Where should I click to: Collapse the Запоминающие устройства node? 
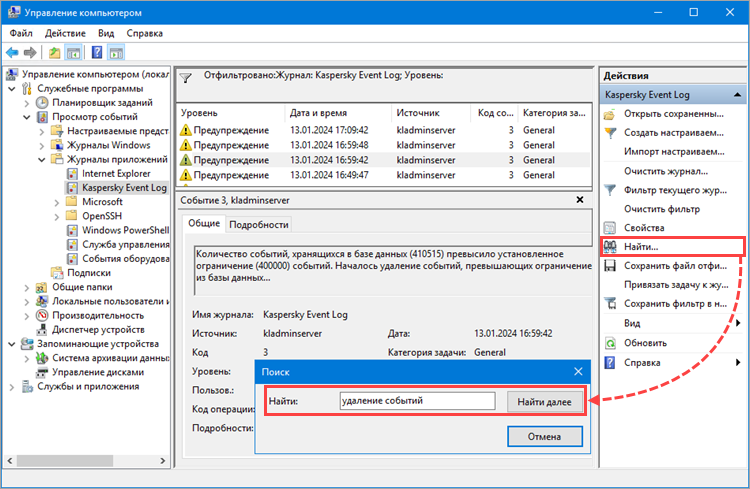pos(12,344)
